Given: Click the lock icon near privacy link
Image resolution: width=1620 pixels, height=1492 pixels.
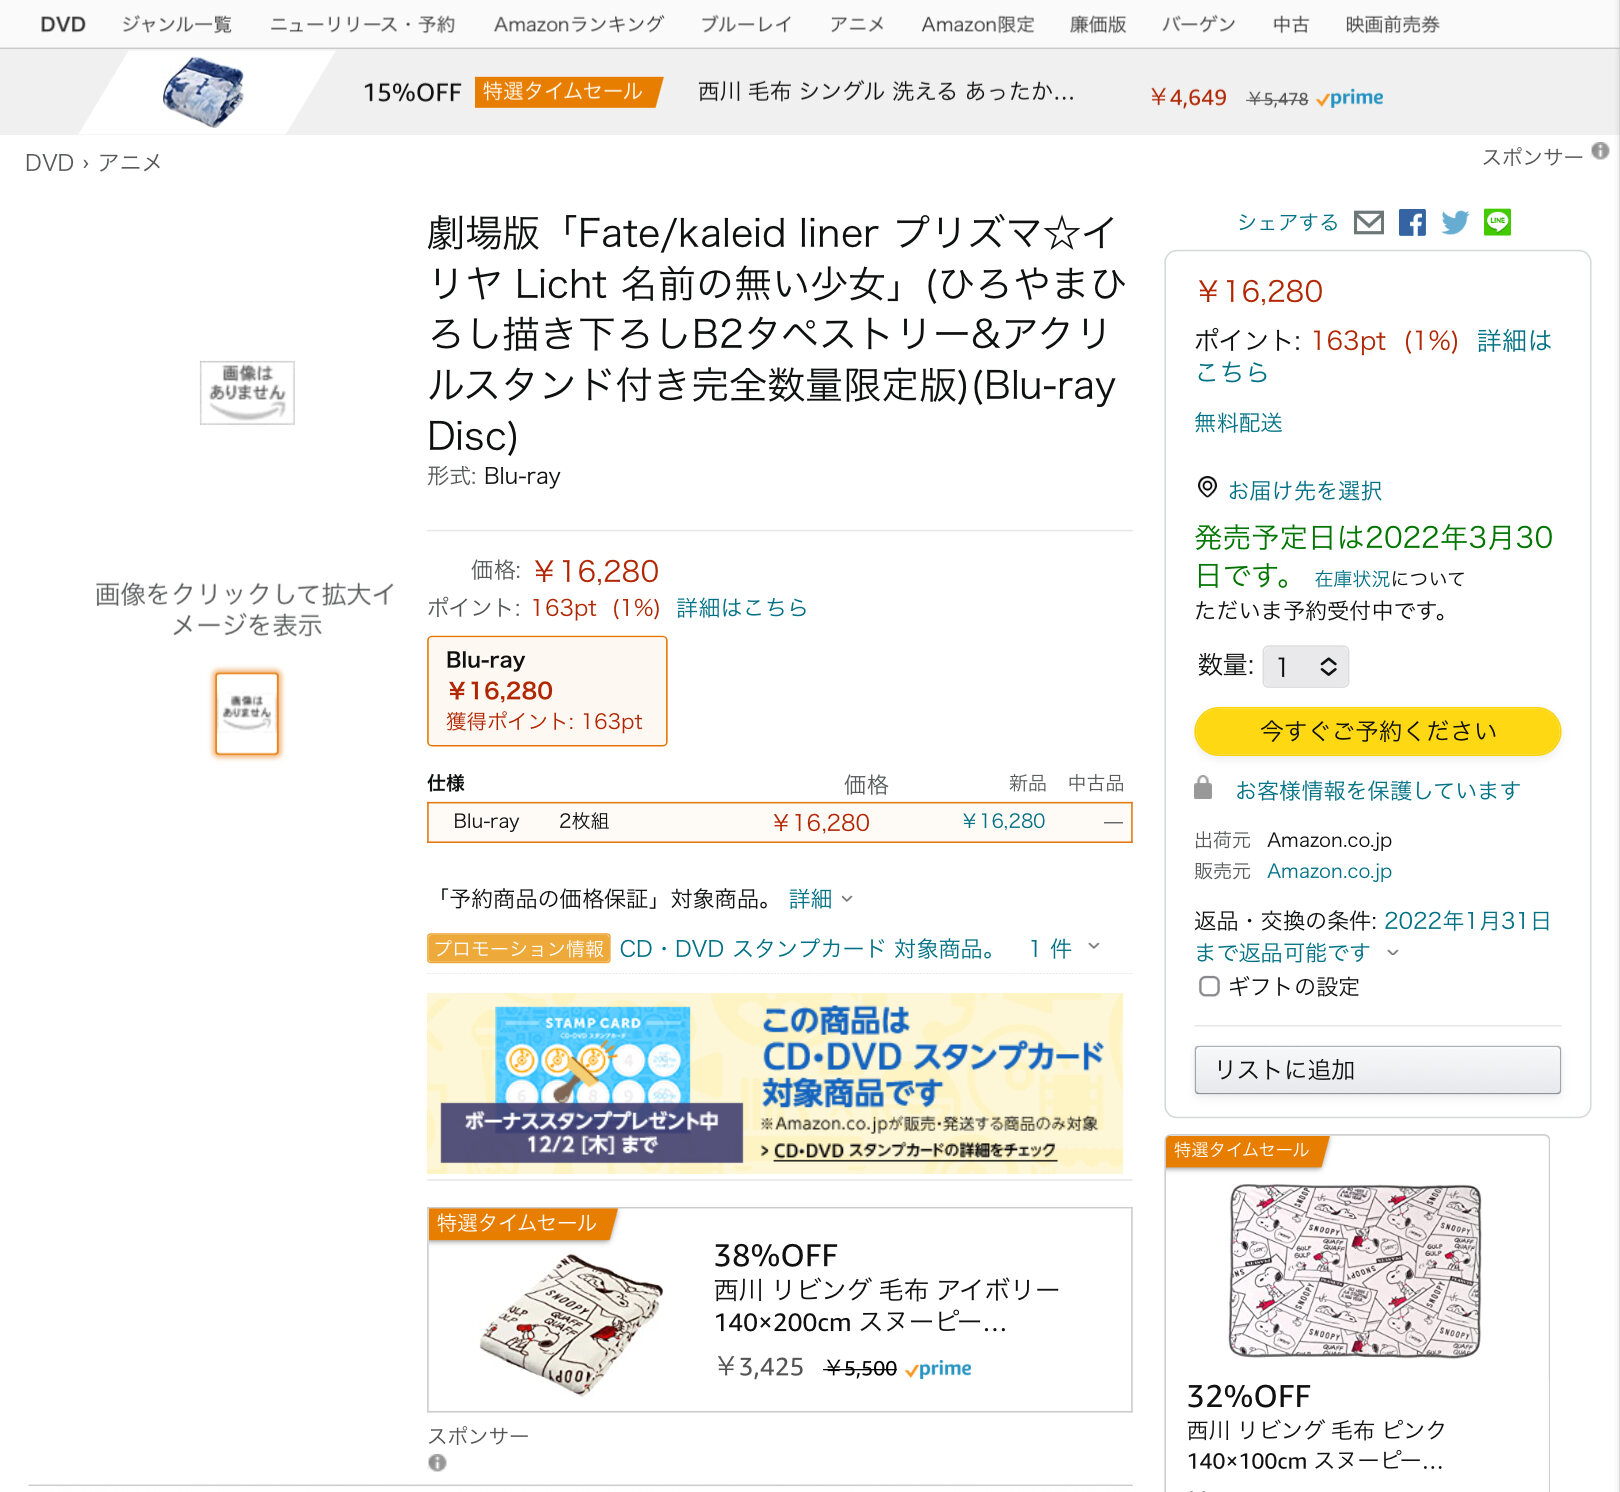Looking at the screenshot, I should [1203, 787].
